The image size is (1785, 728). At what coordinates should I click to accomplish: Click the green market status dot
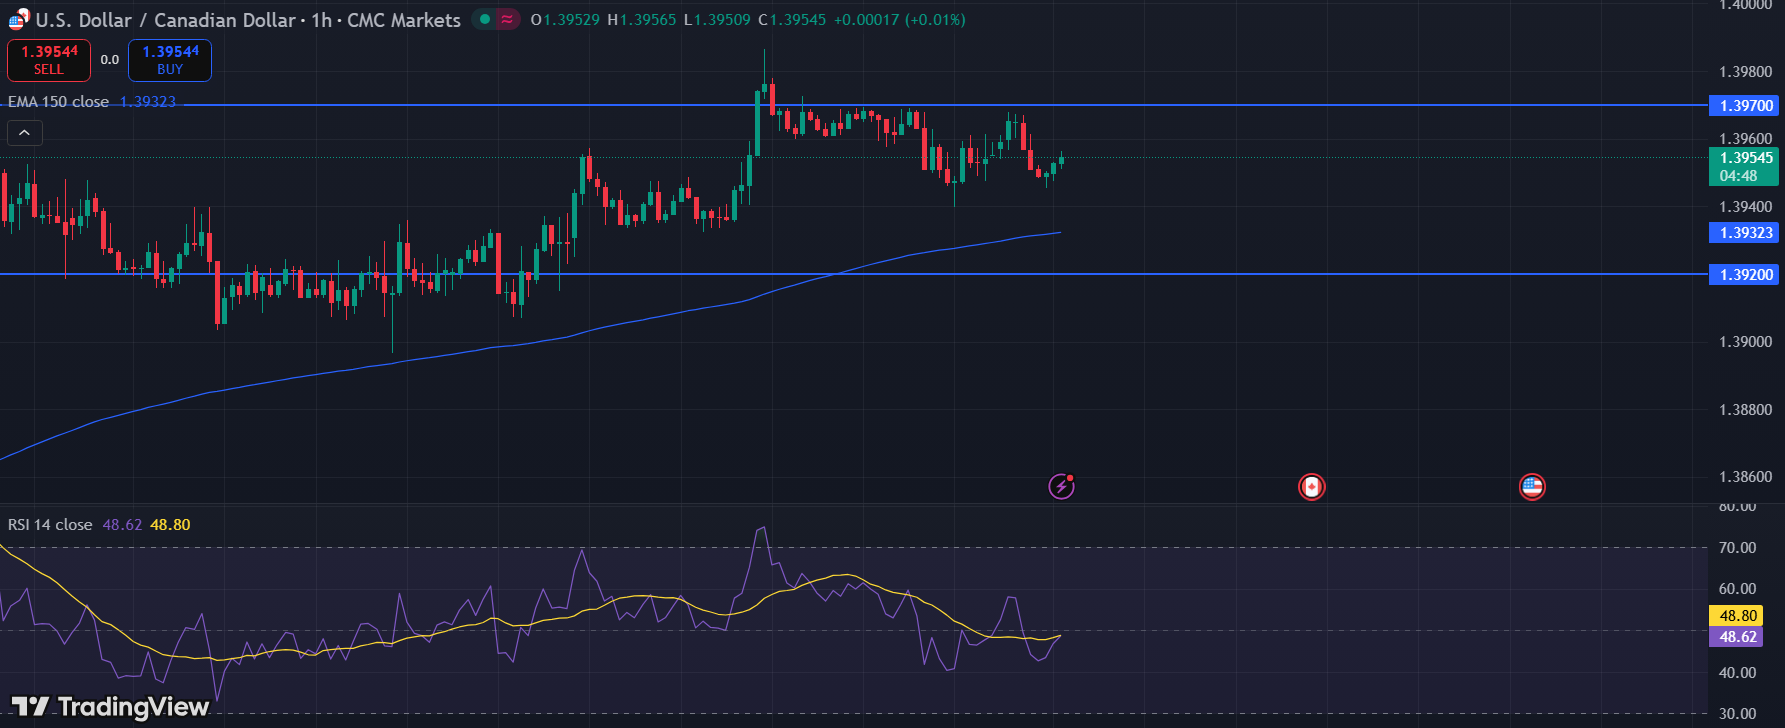coord(485,19)
